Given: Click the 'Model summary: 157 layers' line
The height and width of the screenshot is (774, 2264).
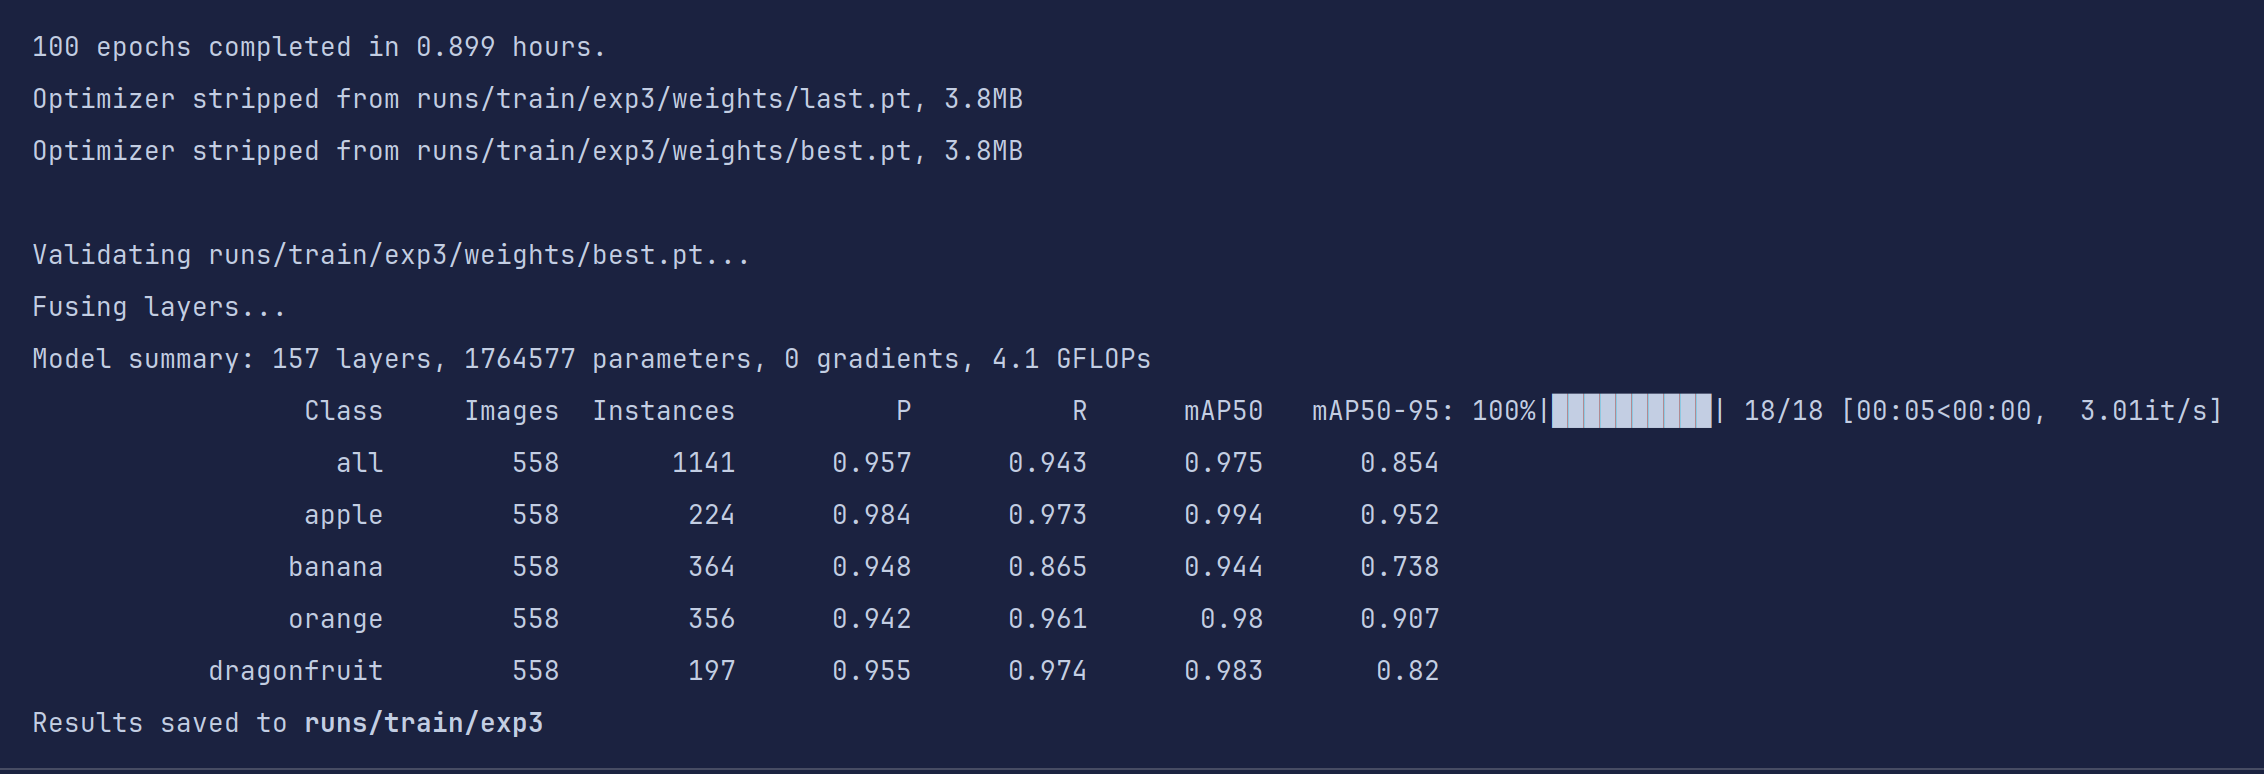Looking at the screenshot, I should [591, 359].
